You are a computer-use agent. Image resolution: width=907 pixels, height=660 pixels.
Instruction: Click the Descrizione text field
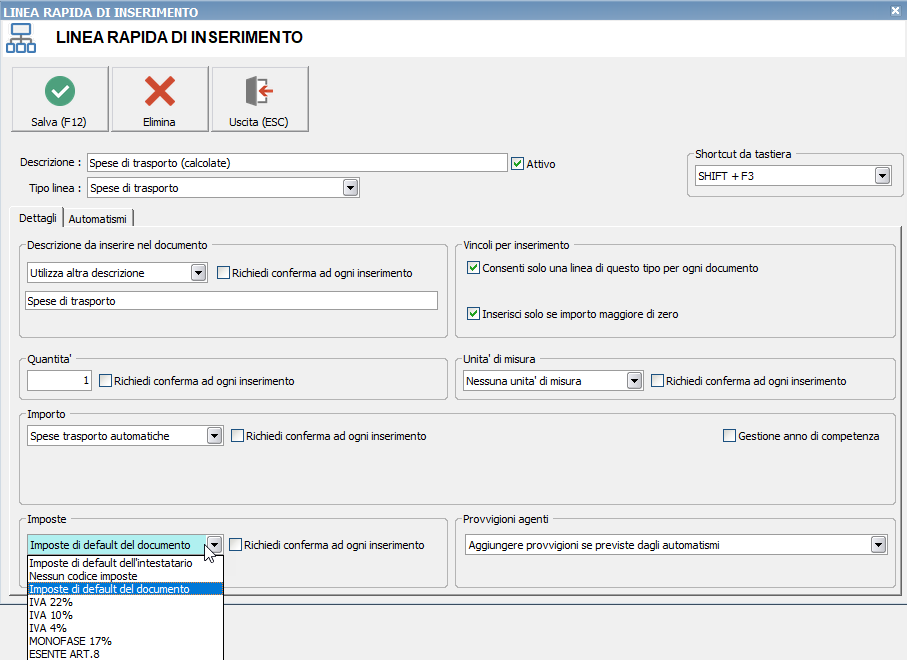pyautogui.click(x=297, y=163)
